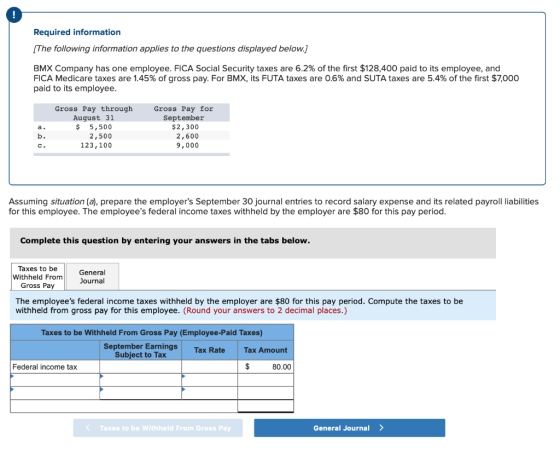Click the Federal income tax earnings subject cell
560x450 pixels.
click(140, 367)
